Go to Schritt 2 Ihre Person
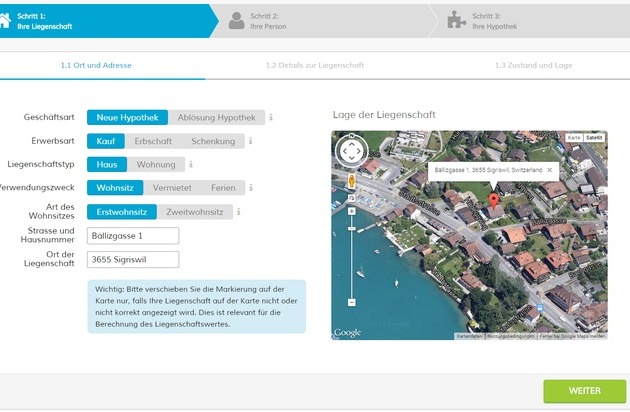 pos(264,20)
